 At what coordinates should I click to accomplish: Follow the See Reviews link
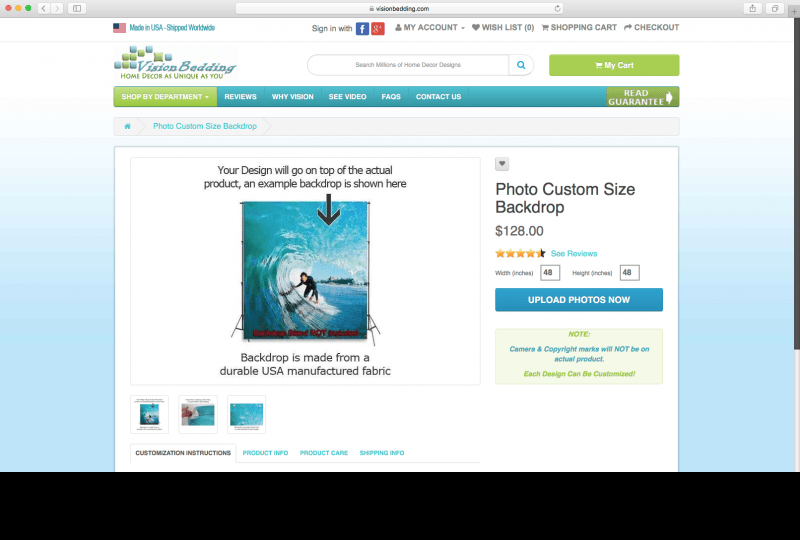point(573,254)
